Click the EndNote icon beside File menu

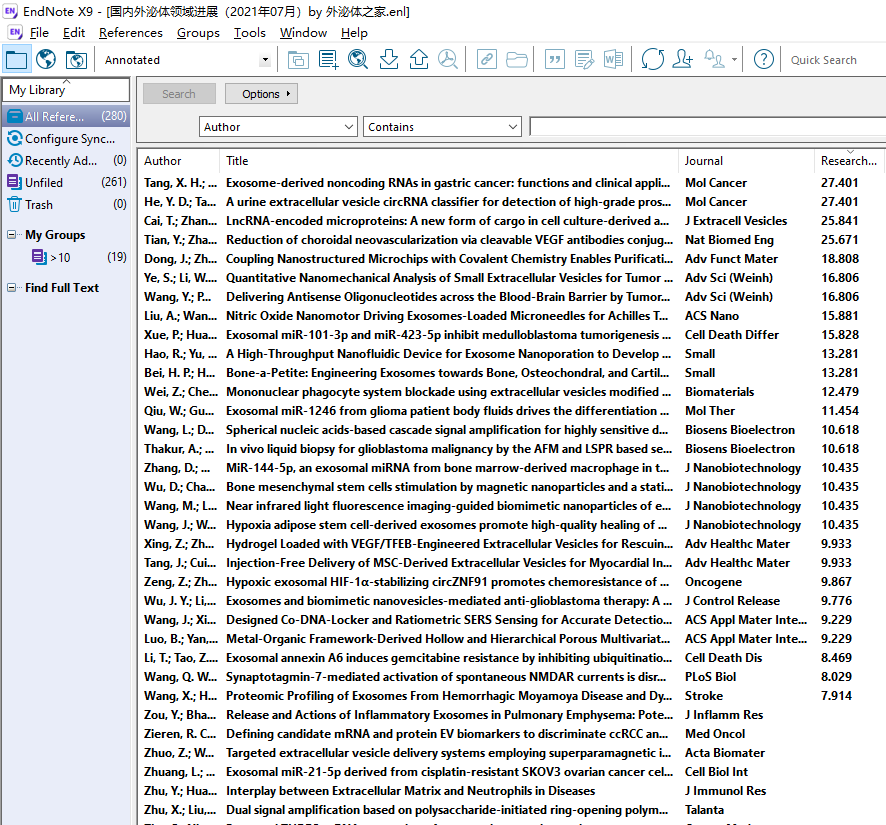coord(15,33)
